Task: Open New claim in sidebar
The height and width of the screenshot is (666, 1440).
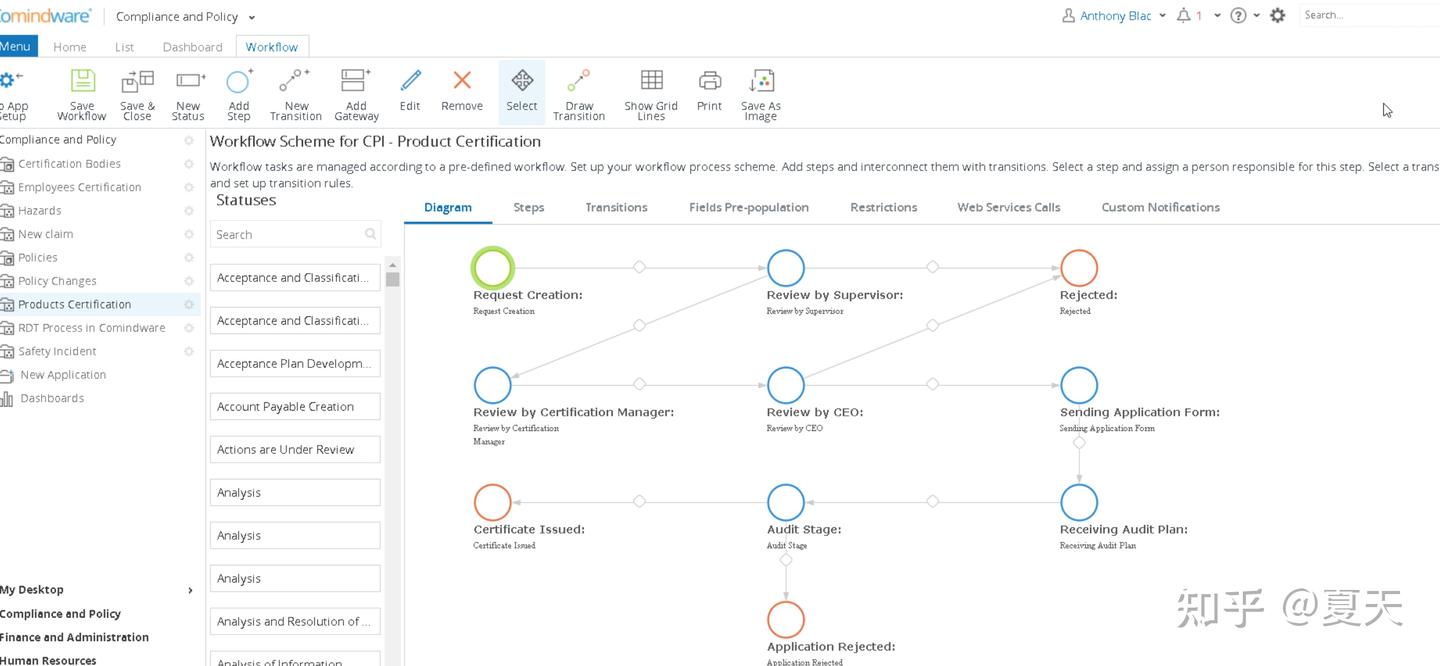Action: coord(46,234)
